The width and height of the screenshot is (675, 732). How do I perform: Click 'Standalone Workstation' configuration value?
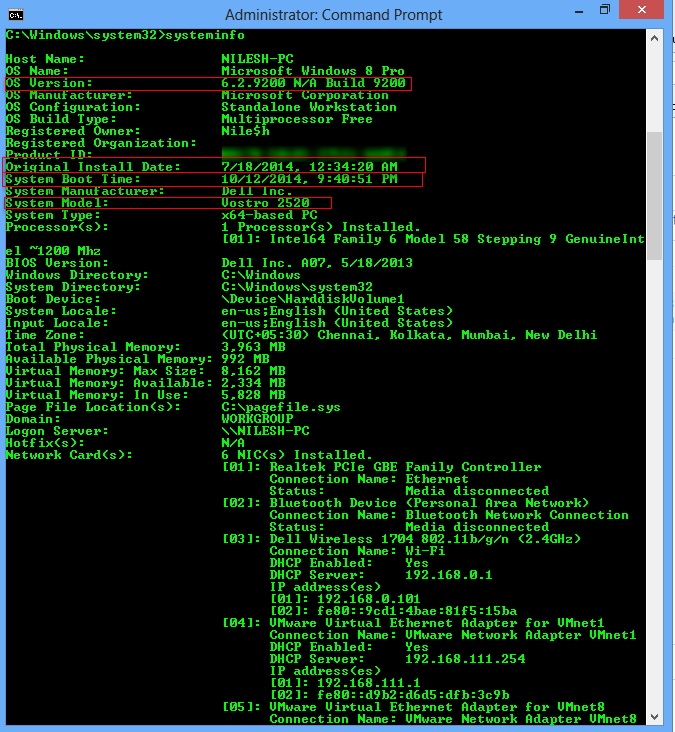(x=309, y=107)
